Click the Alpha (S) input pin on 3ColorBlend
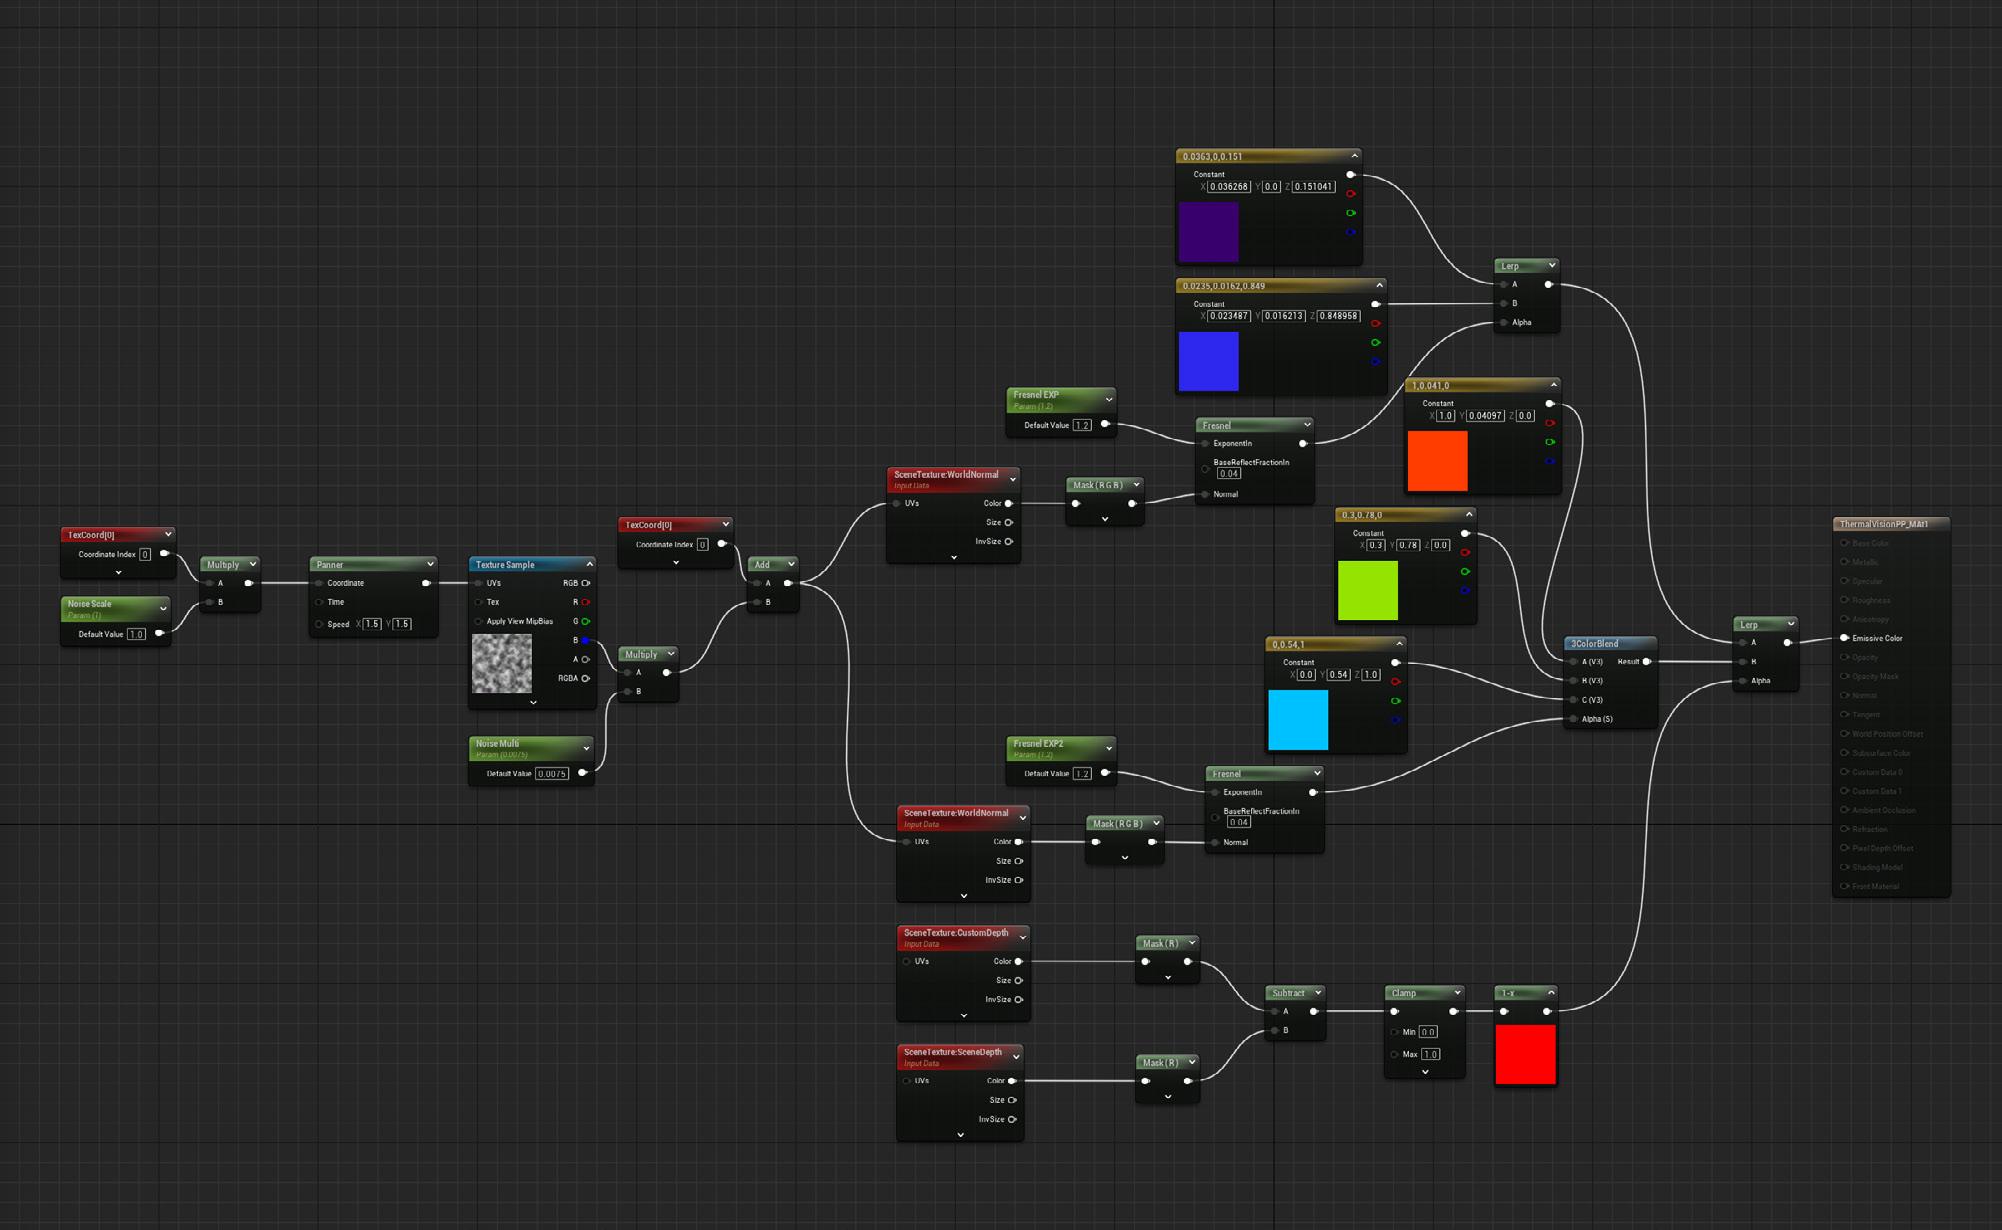2002x1230 pixels. (1574, 719)
